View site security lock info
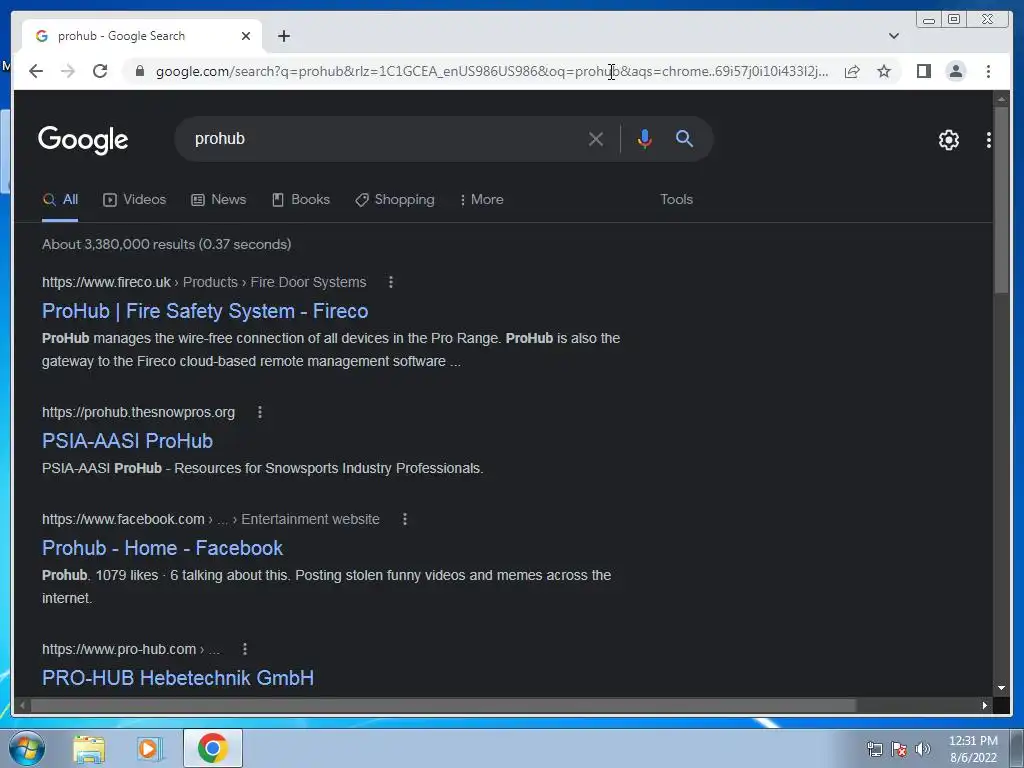1024x768 pixels. click(x=139, y=71)
